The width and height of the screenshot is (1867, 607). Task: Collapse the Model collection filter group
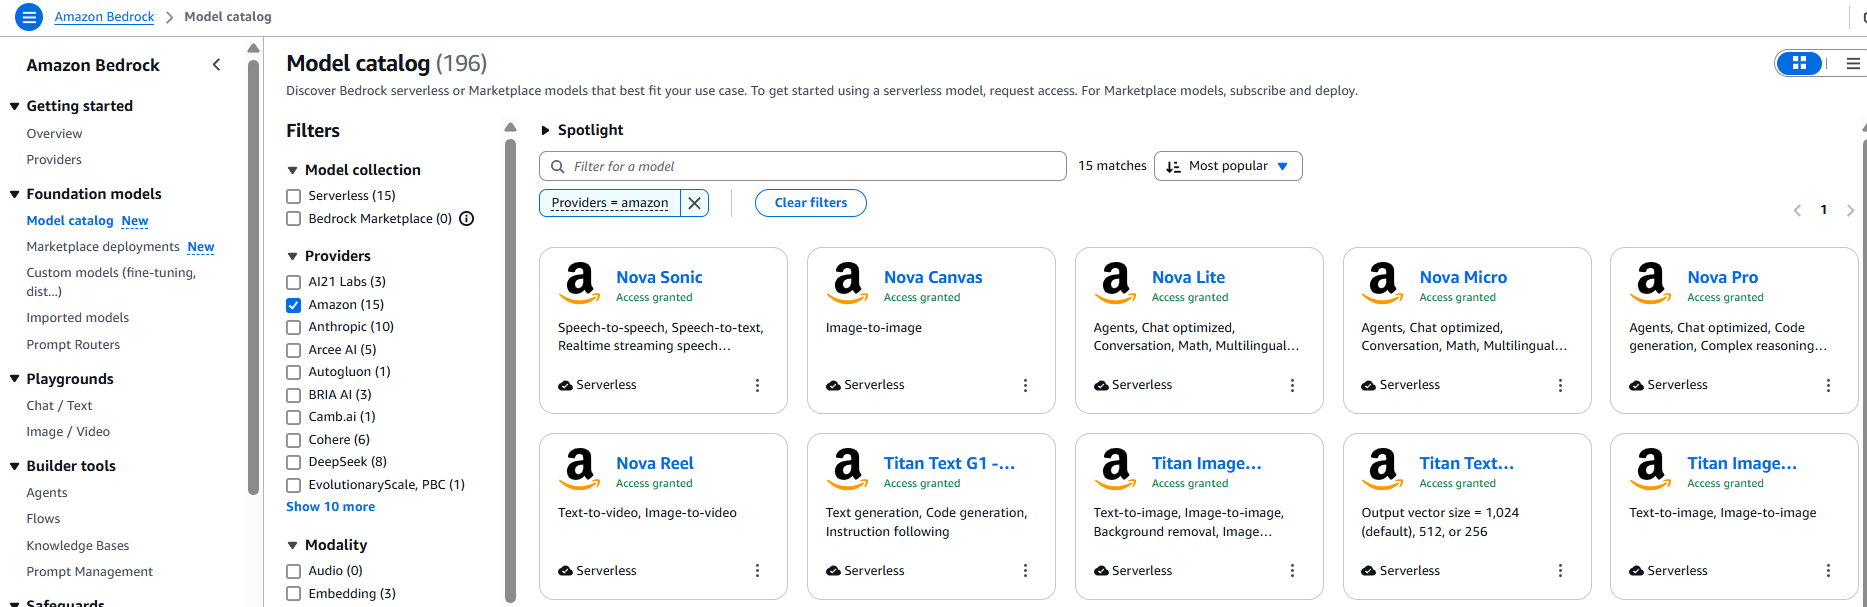pos(293,170)
